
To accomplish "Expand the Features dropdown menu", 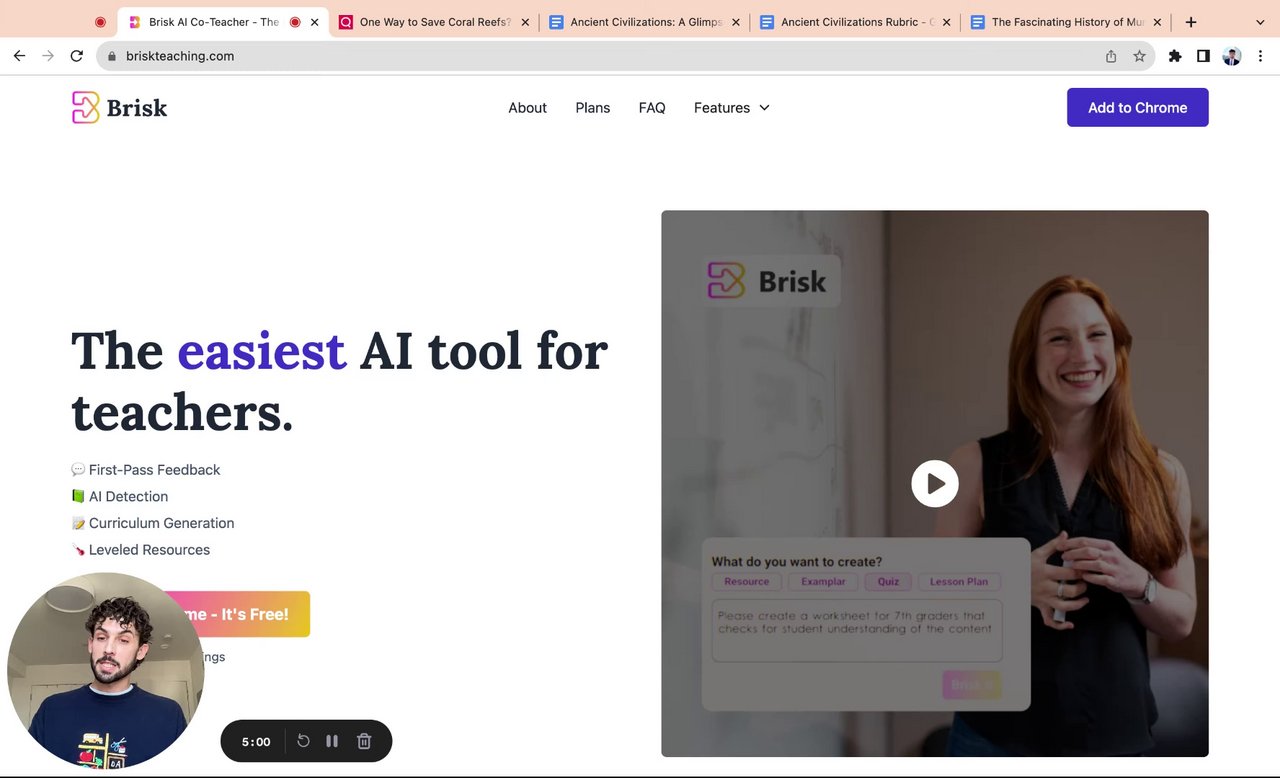I will click(x=732, y=108).
